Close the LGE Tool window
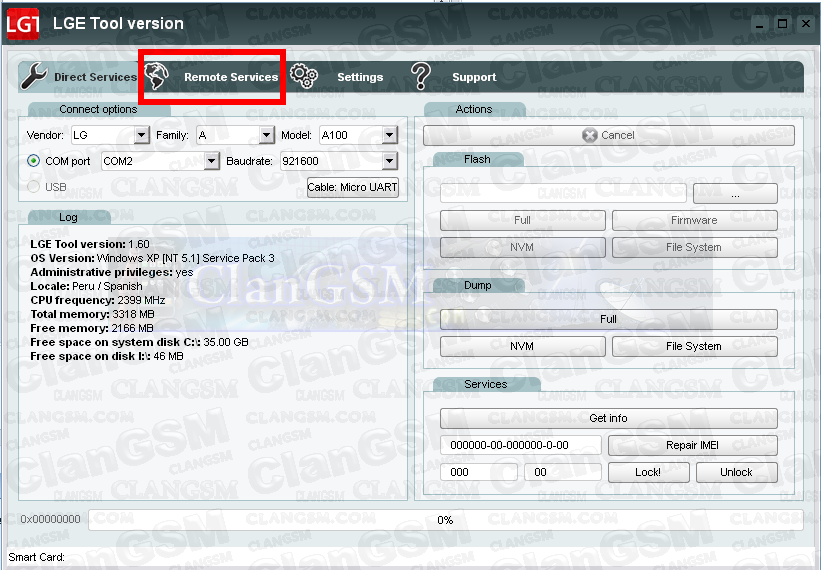The height and width of the screenshot is (570, 821). click(806, 24)
